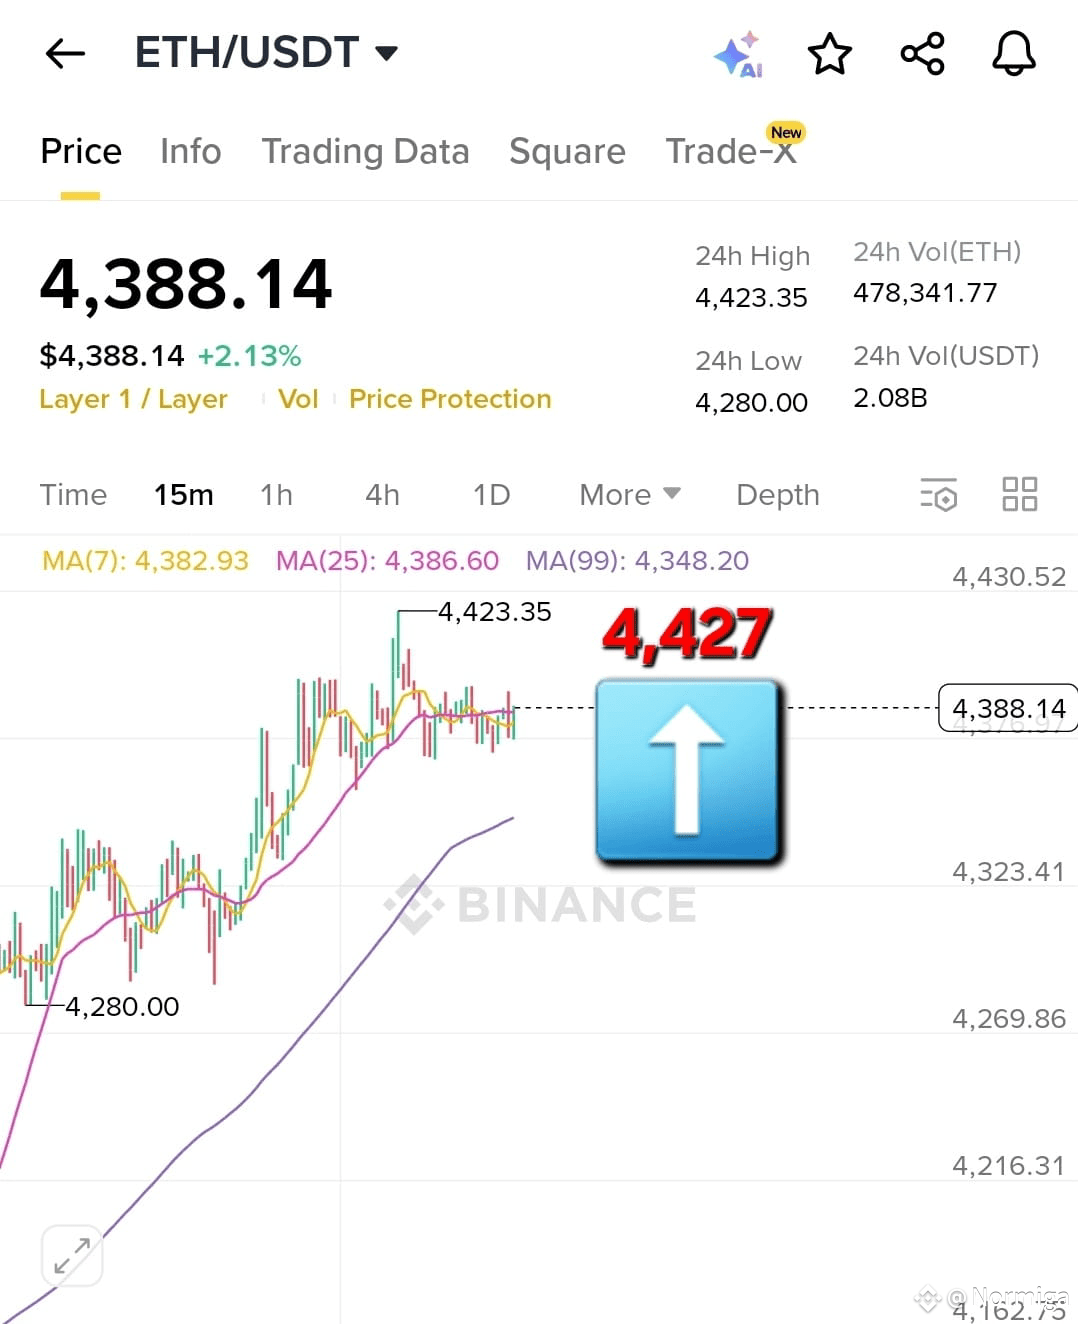This screenshot has height=1324, width=1078.
Task: Add ETH/USDT to favorites with the star
Action: click(x=829, y=54)
